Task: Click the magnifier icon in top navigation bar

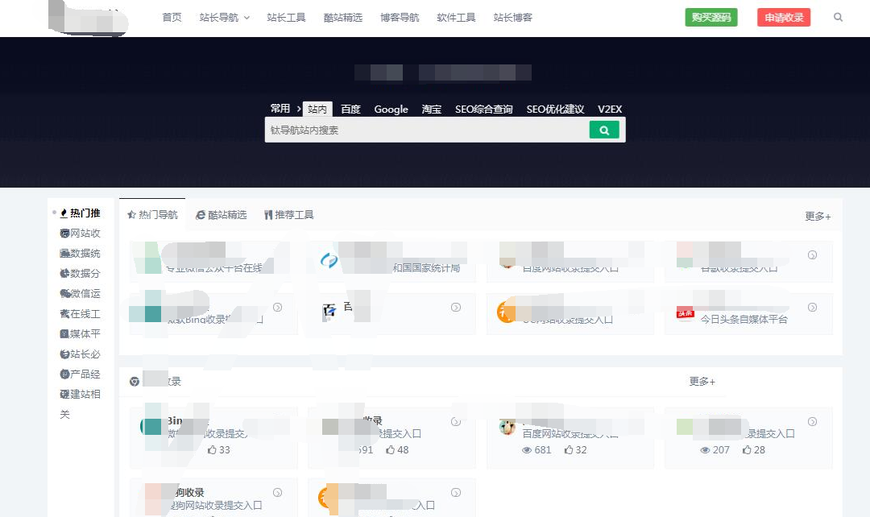Action: pos(838,17)
